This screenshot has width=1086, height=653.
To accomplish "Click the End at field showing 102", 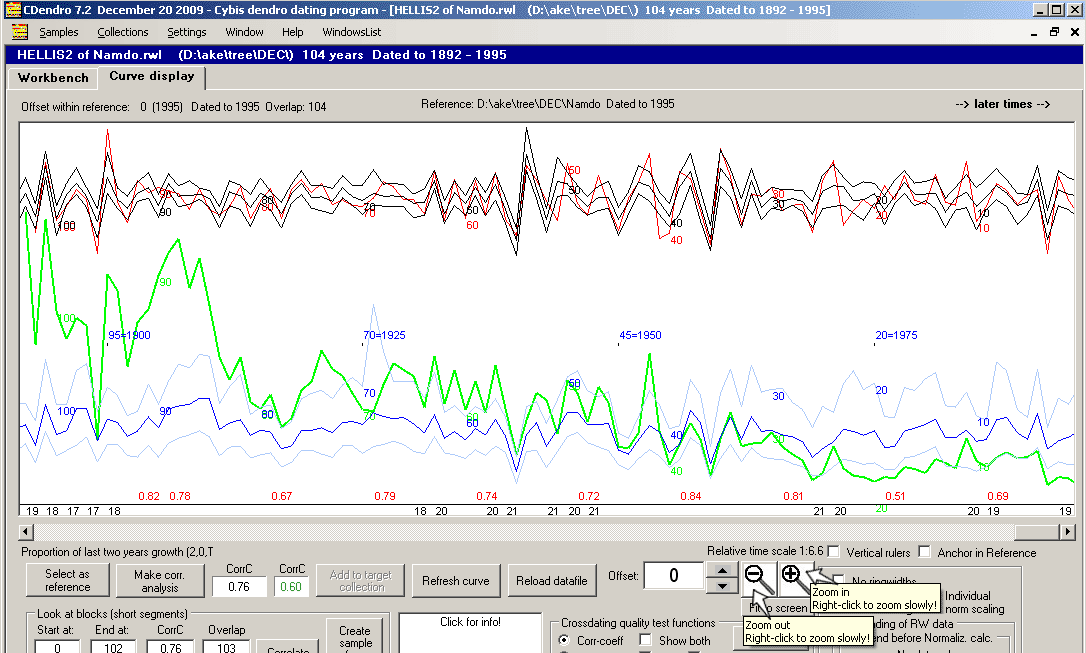I will [x=113, y=646].
